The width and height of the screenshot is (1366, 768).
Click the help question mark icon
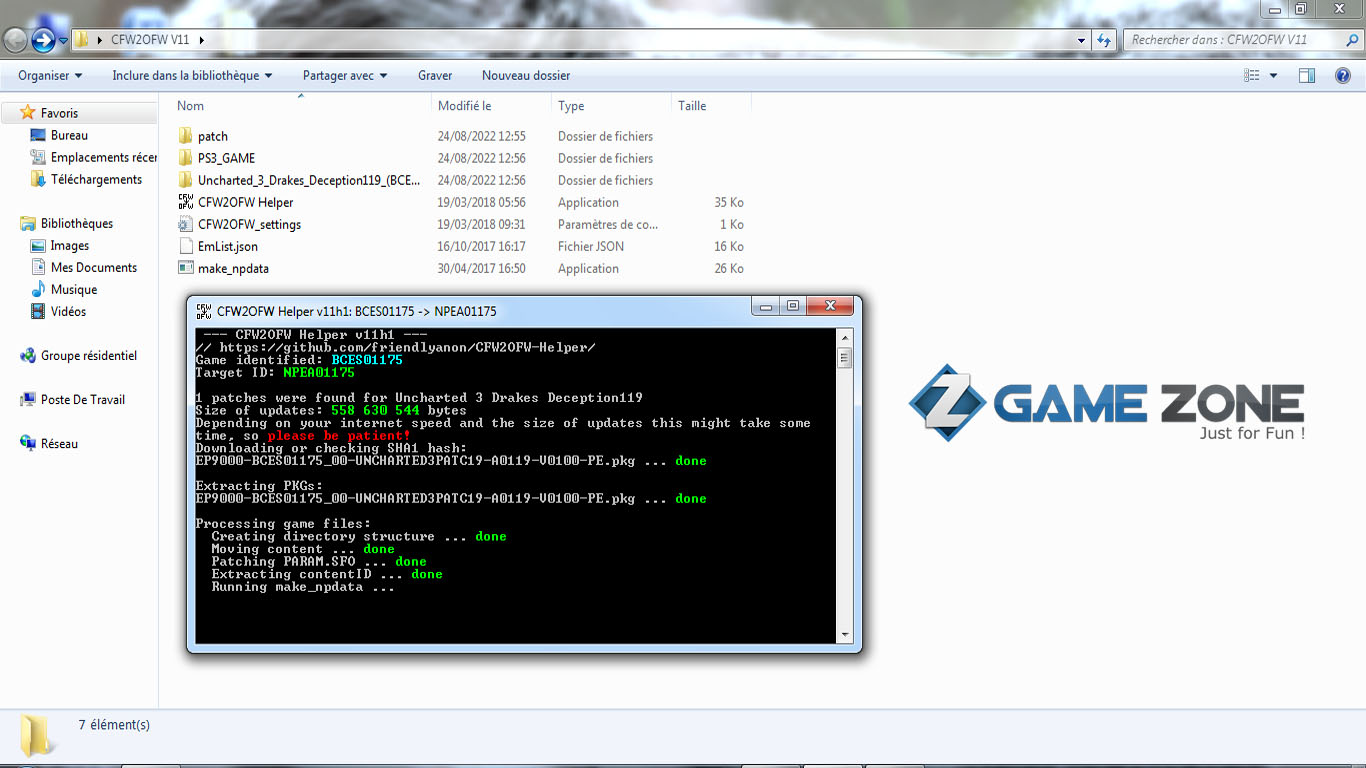1343,75
